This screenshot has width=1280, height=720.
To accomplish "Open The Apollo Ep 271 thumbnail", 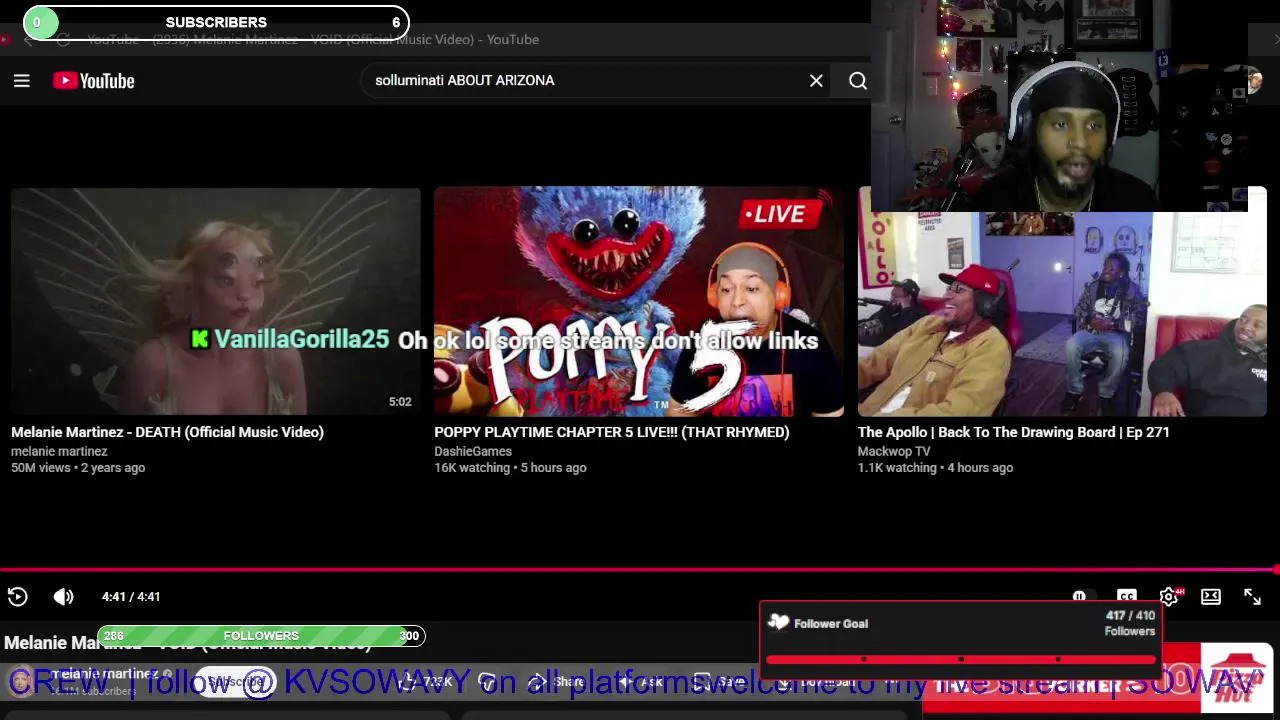I will click(x=1062, y=314).
